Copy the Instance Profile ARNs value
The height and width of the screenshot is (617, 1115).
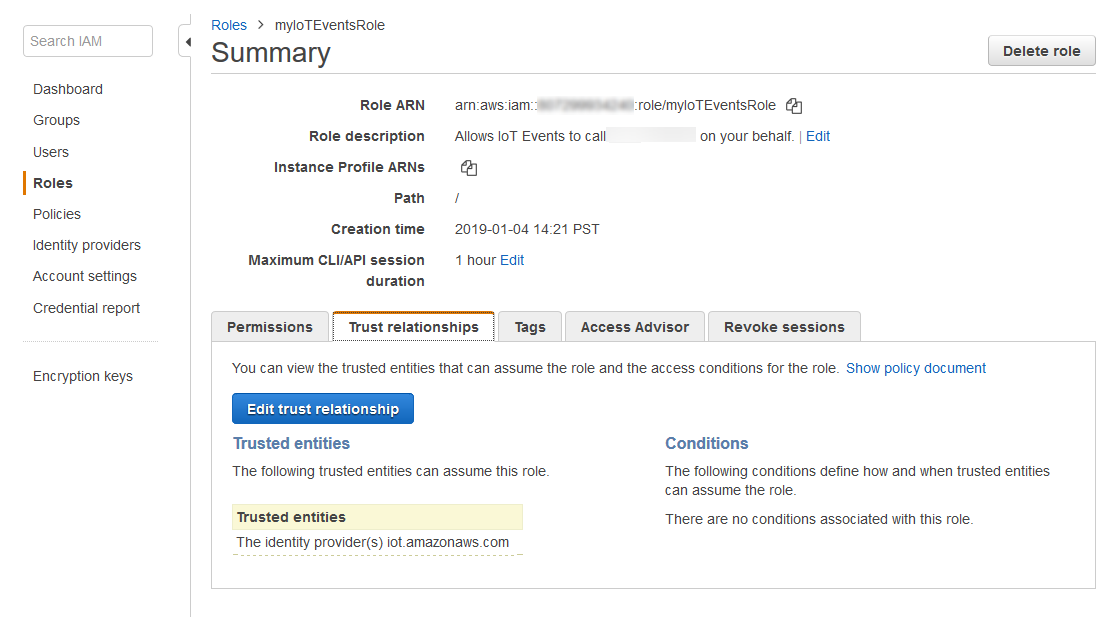[x=468, y=167]
